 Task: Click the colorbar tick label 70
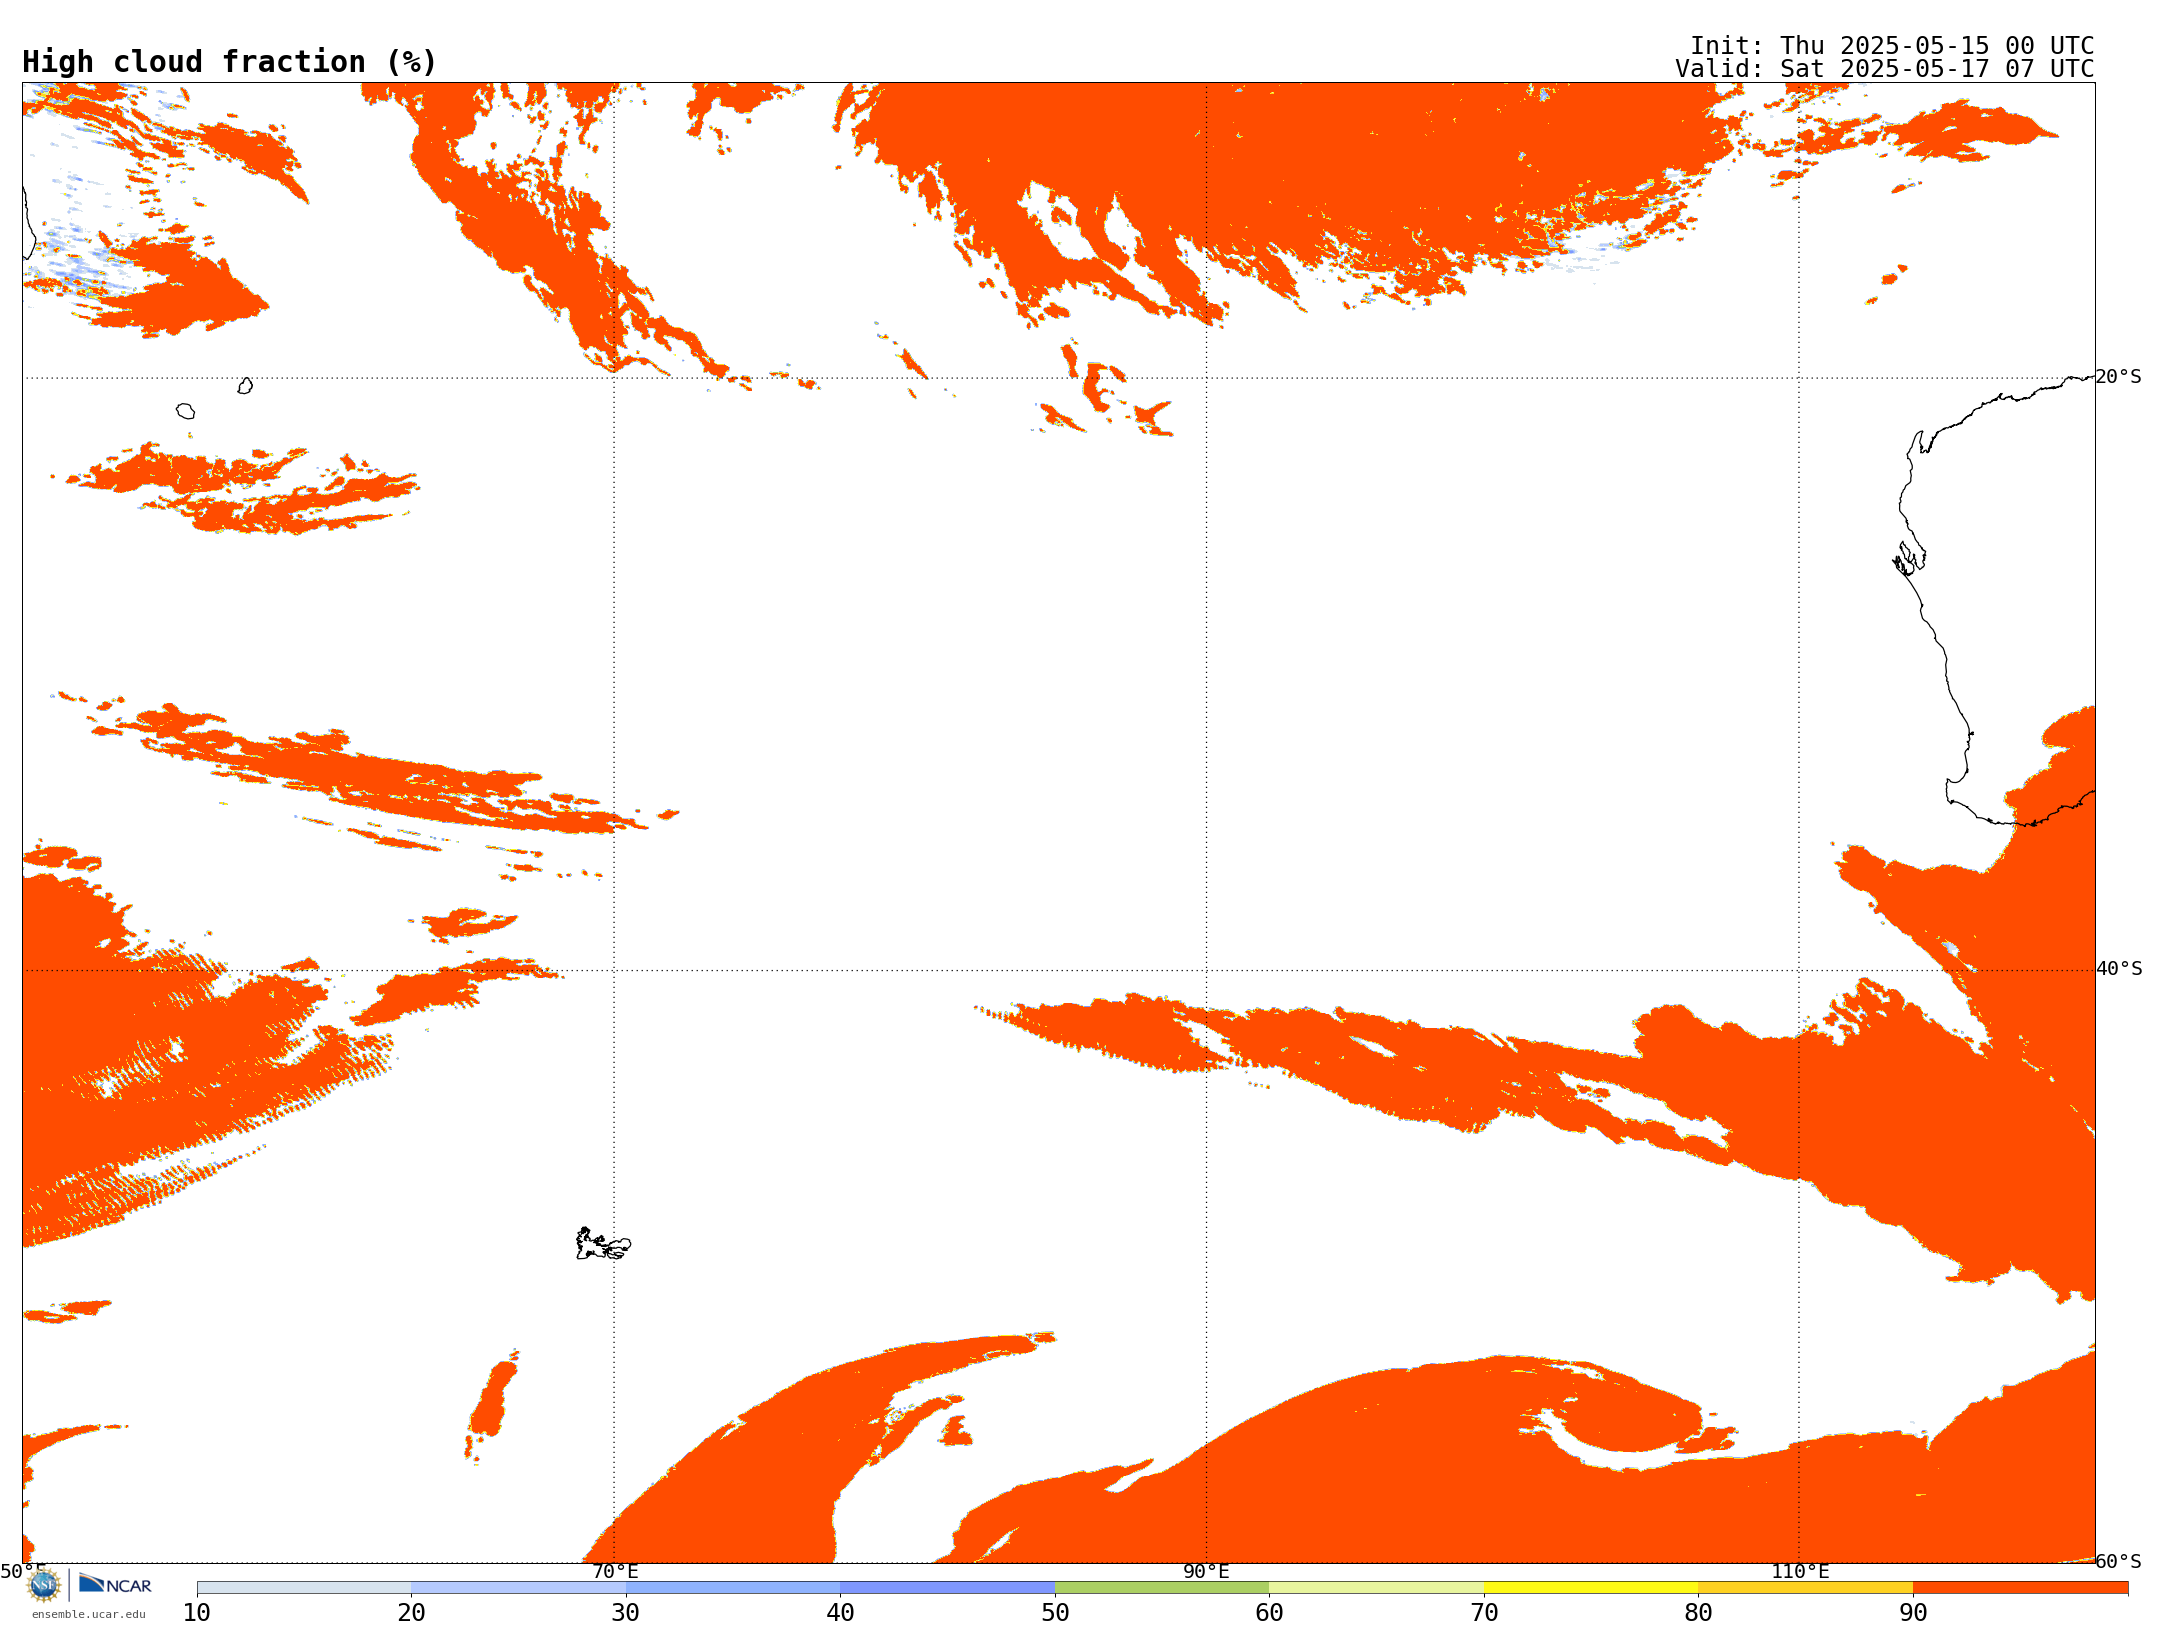pos(1484,1612)
